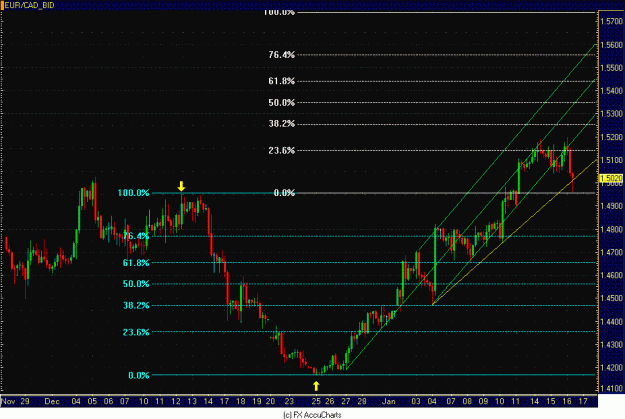Click the yellow up arrow marking the December 25 low
Screen dimensions: 625x419
pyautogui.click(x=316, y=386)
